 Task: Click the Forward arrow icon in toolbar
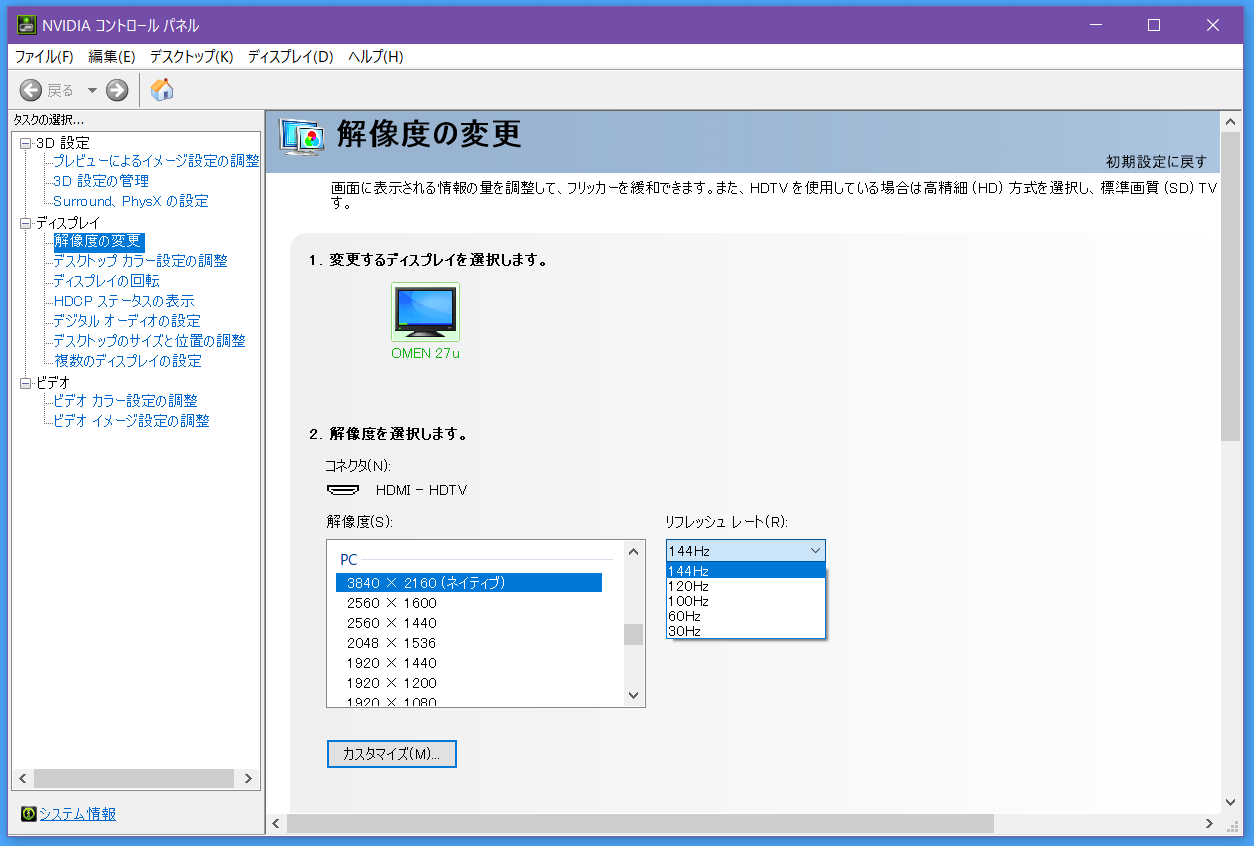click(117, 90)
